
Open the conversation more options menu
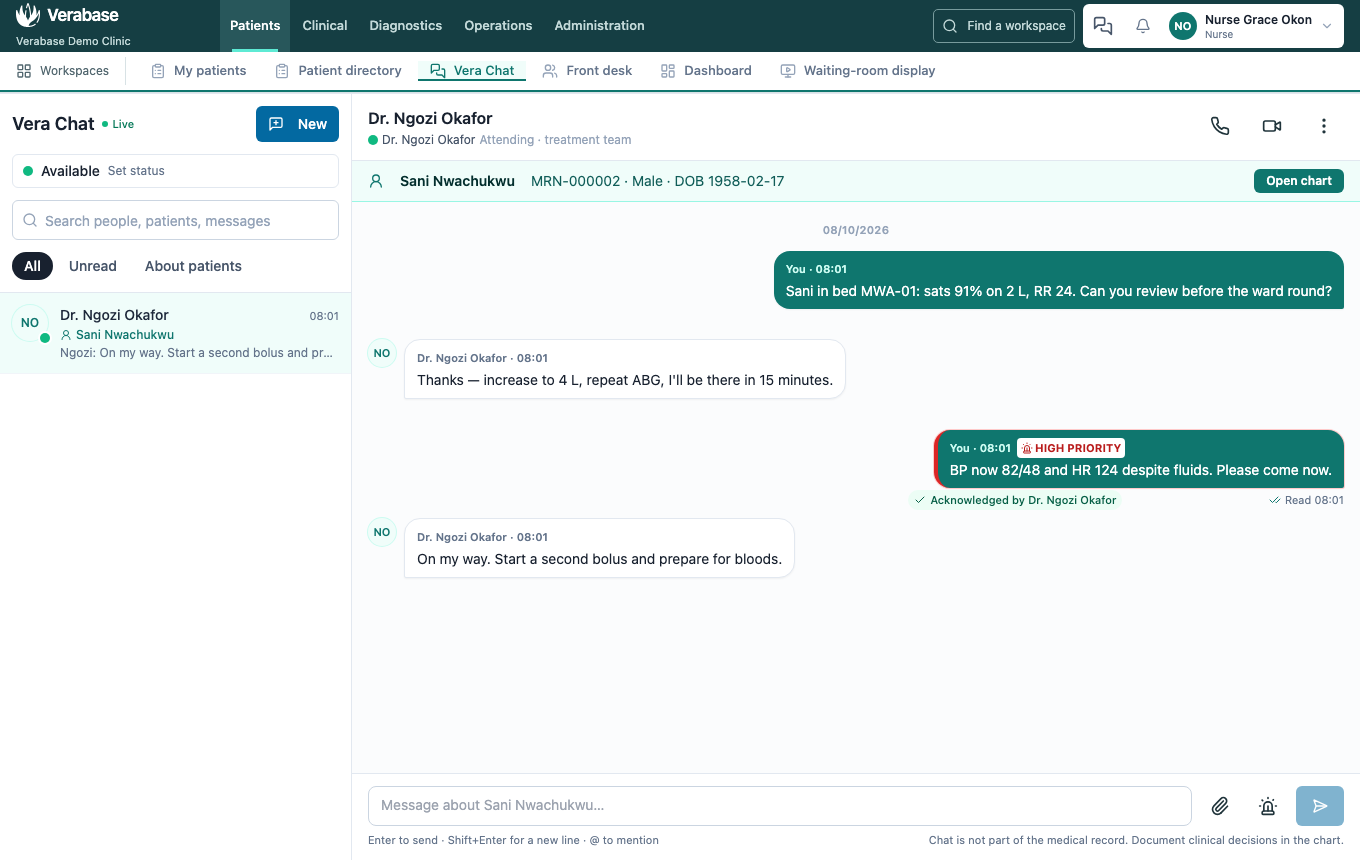[1324, 126]
